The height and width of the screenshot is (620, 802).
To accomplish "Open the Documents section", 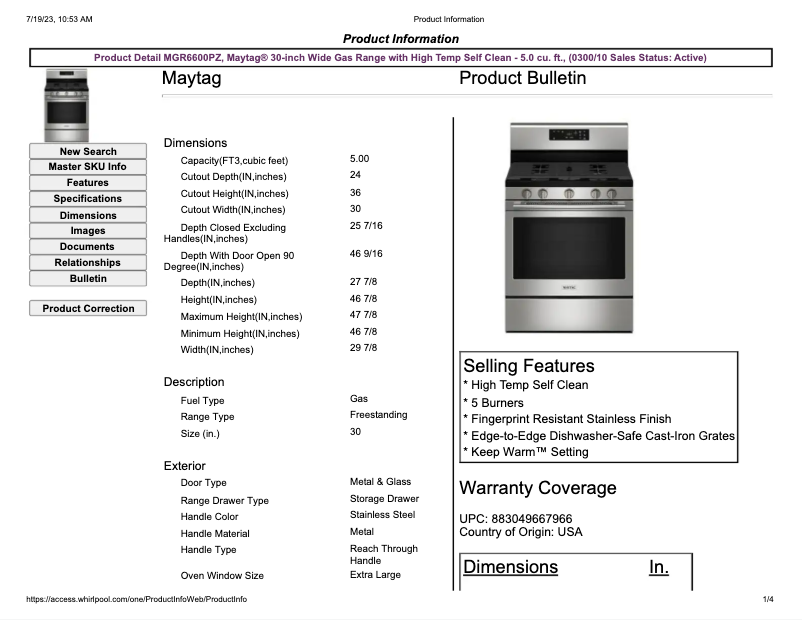I will click(x=87, y=247).
